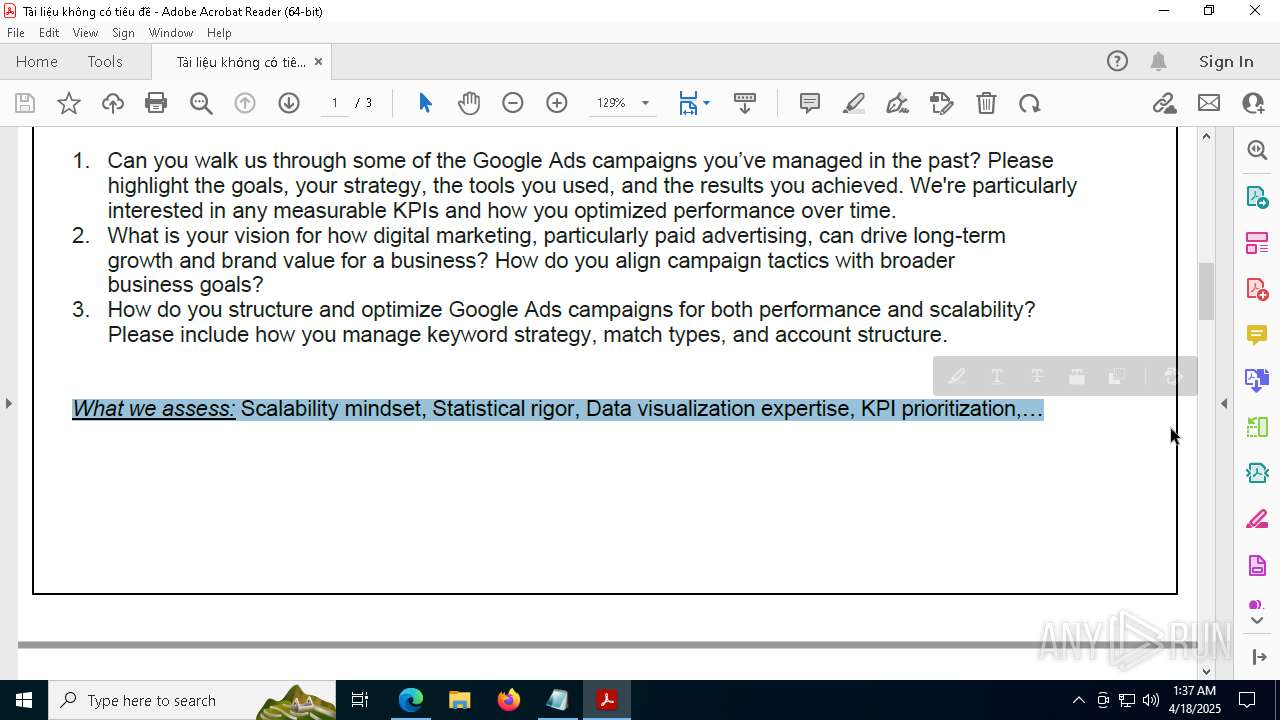Click the scroll up arrow of the document
Screen dimensions: 1280x720
pyautogui.click(x=1206, y=136)
